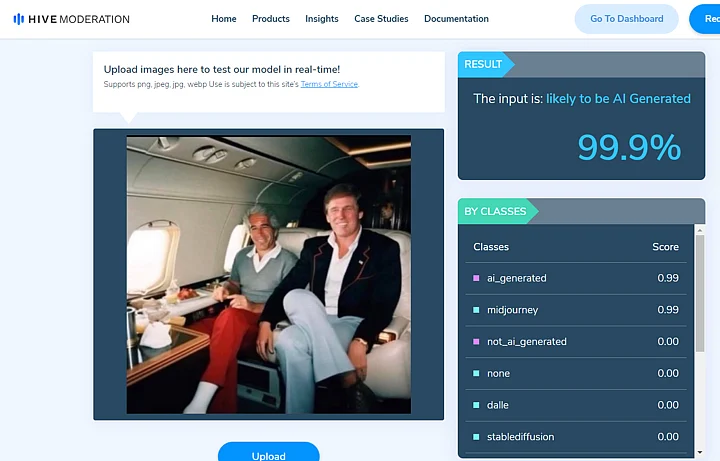This screenshot has width=720, height=461.
Task: Click the purple ai_generated class marker
Action: tap(476, 278)
